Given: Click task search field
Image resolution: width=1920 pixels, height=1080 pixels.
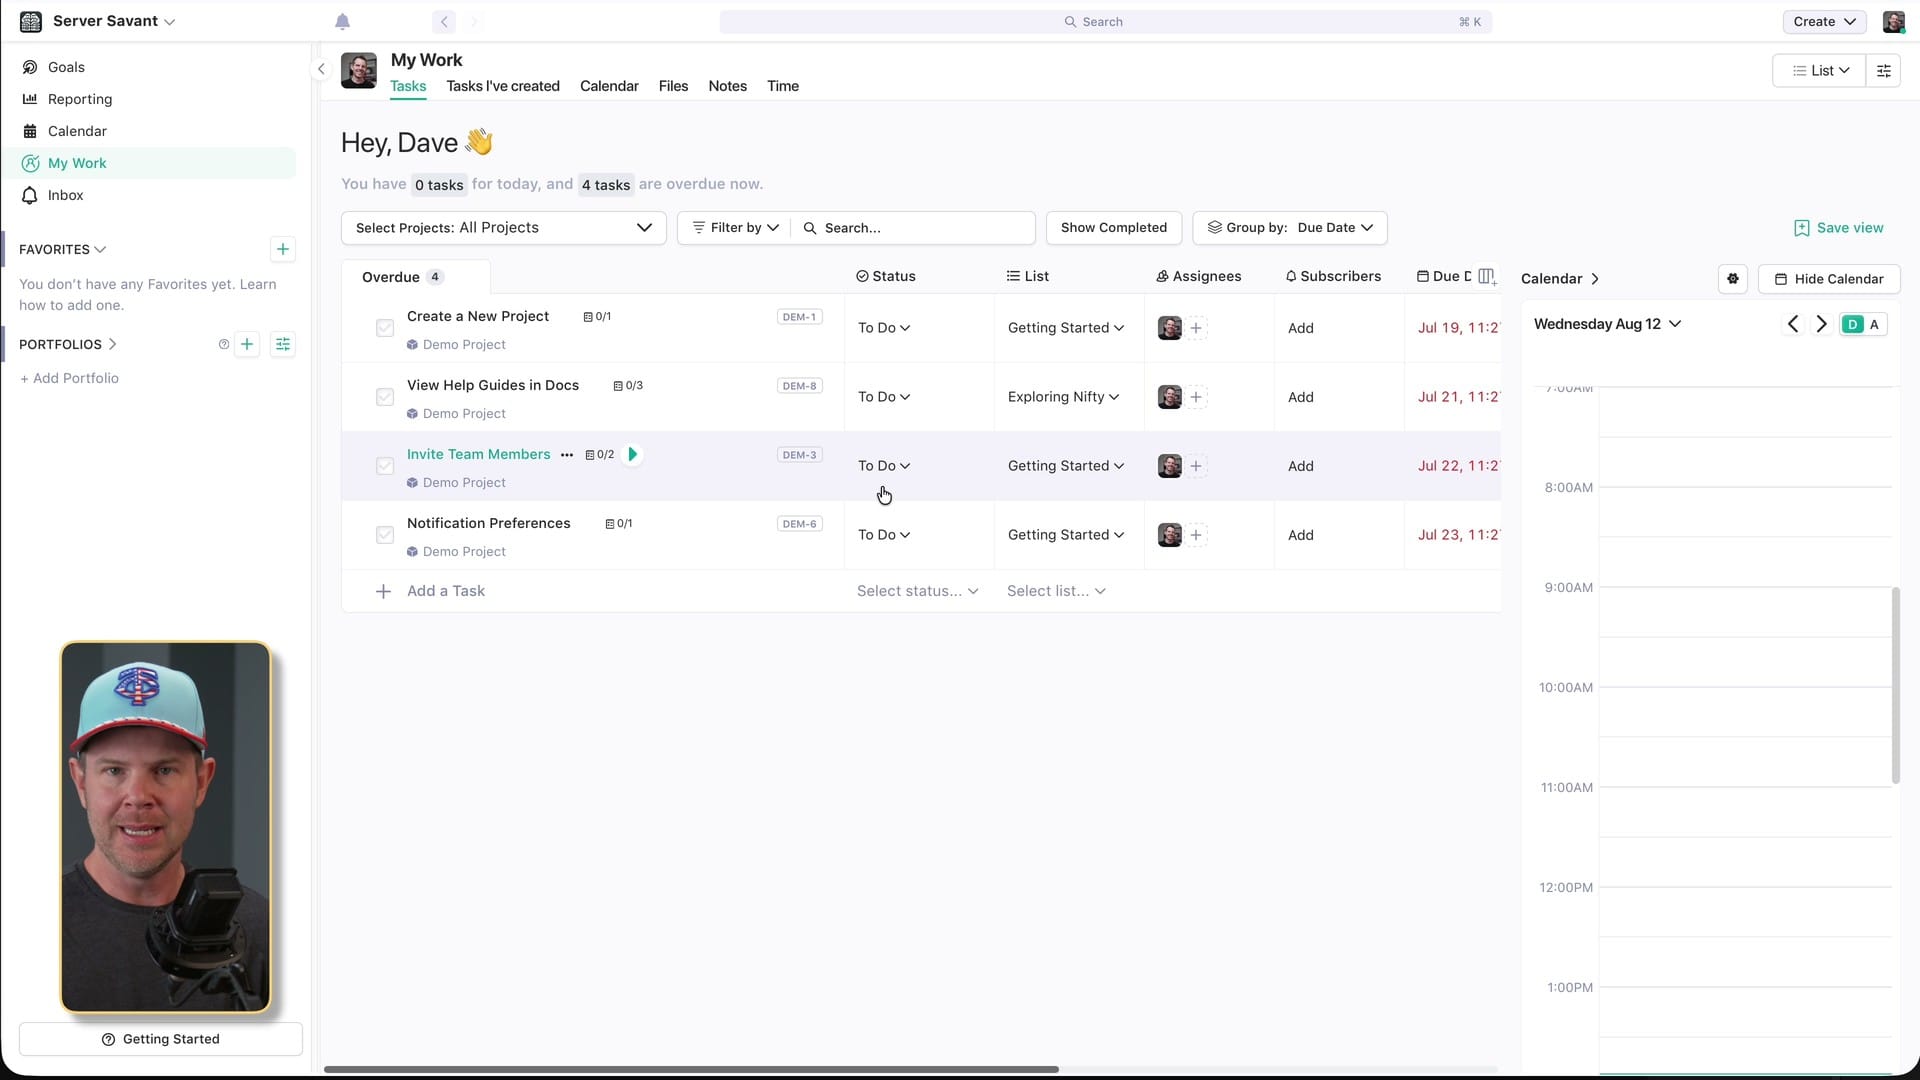Looking at the screenshot, I should 915,228.
